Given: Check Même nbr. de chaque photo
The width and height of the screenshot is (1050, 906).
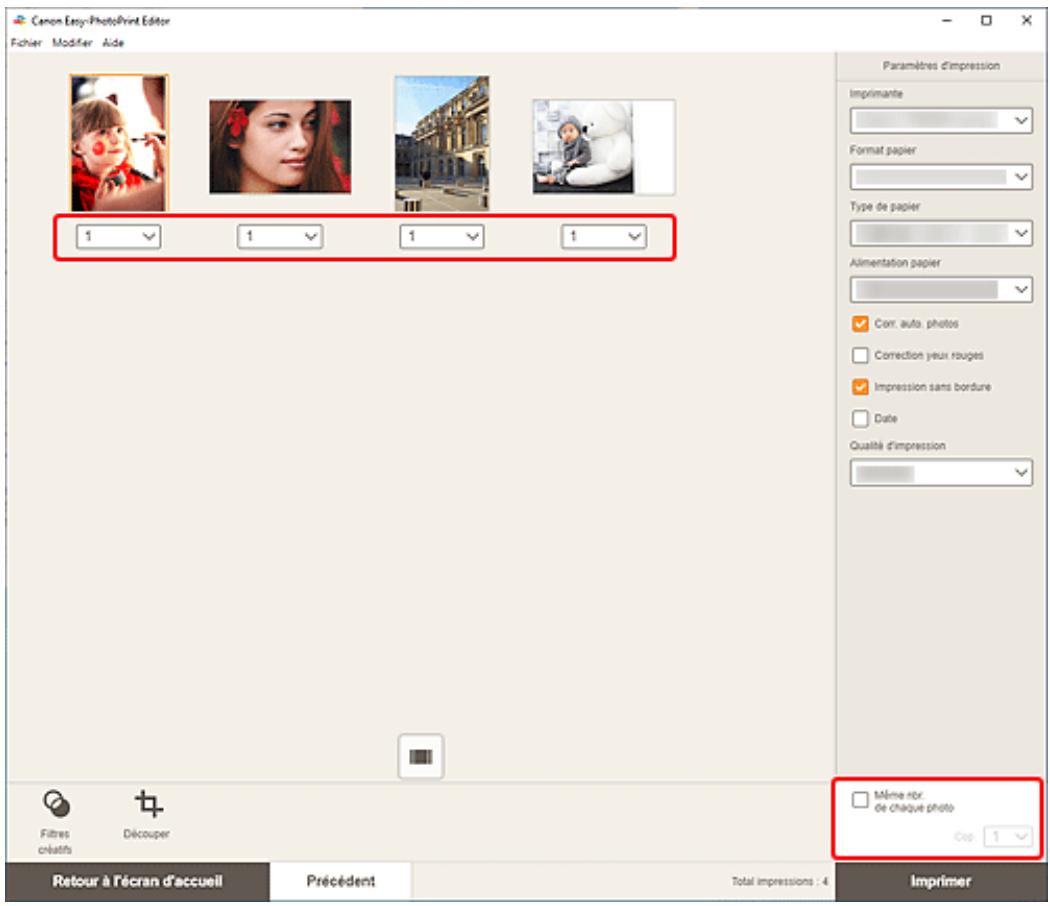Looking at the screenshot, I should 860,800.
